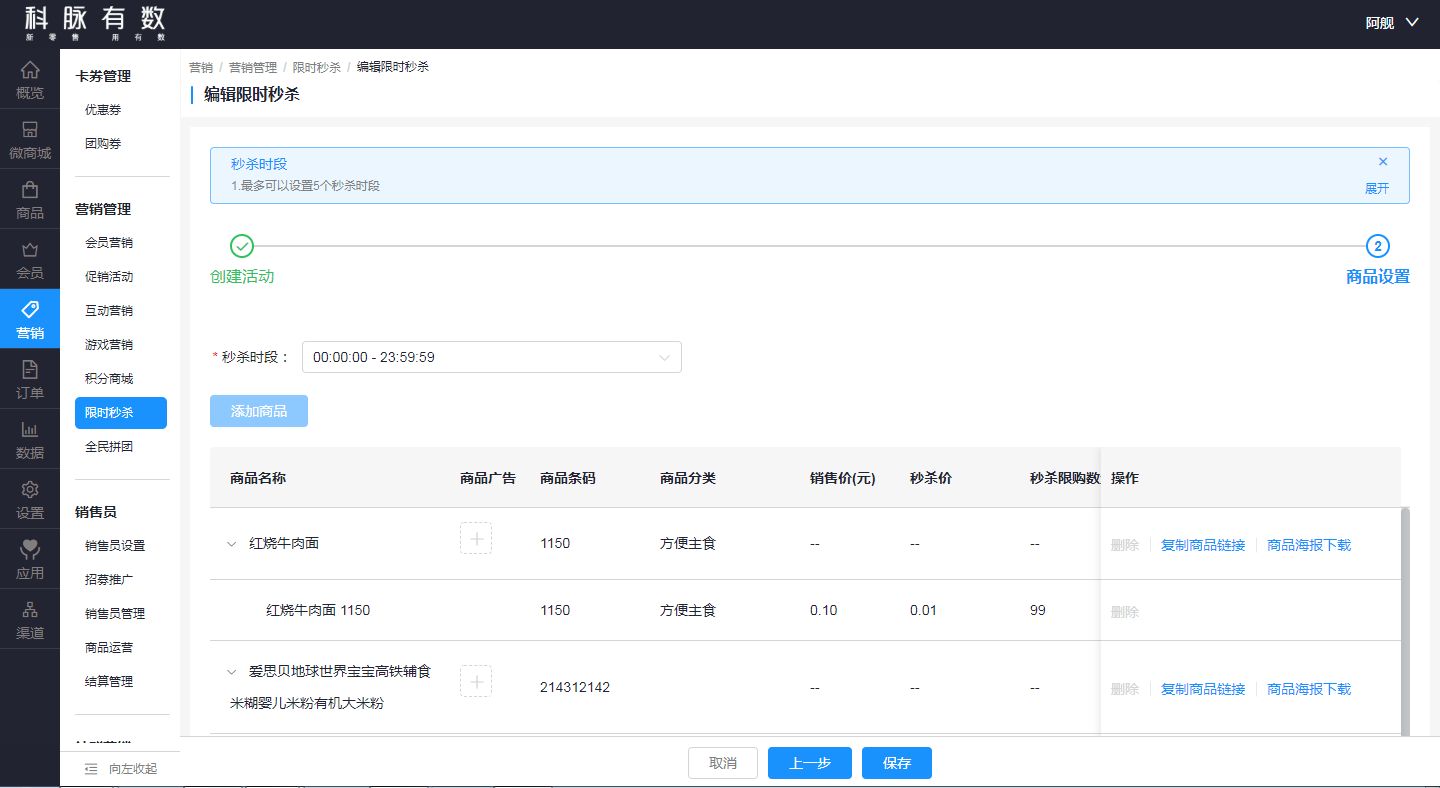Click 营销管理 in the breadcrumb

point(253,67)
